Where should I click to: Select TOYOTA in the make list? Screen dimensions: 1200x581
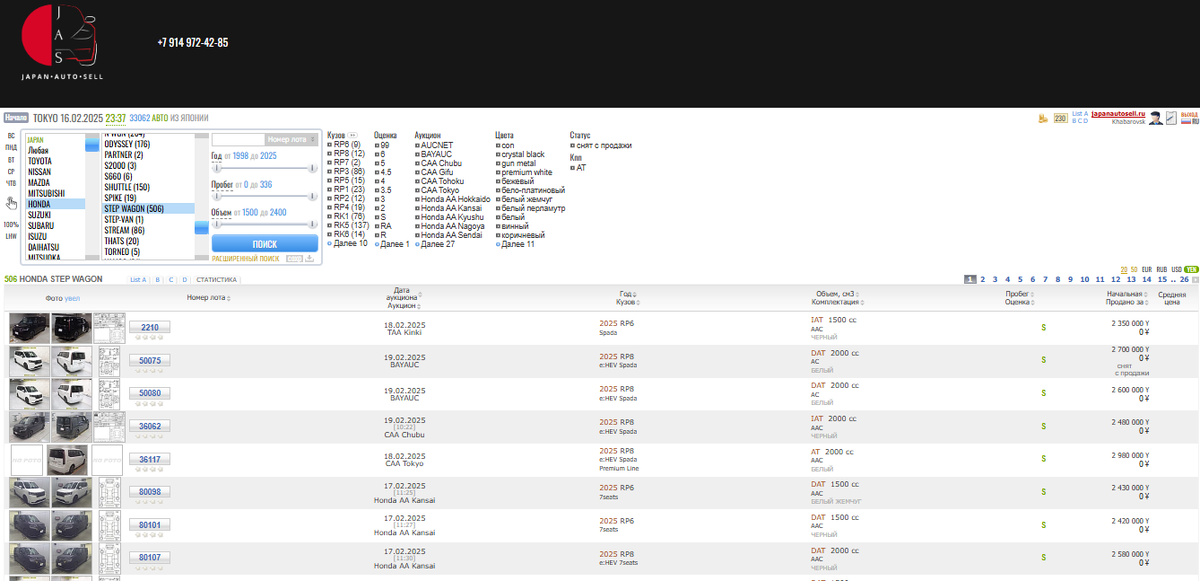click(x=39, y=160)
